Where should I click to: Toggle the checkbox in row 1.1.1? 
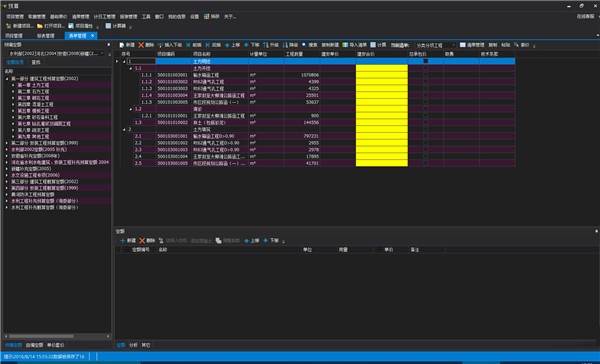[x=426, y=75]
